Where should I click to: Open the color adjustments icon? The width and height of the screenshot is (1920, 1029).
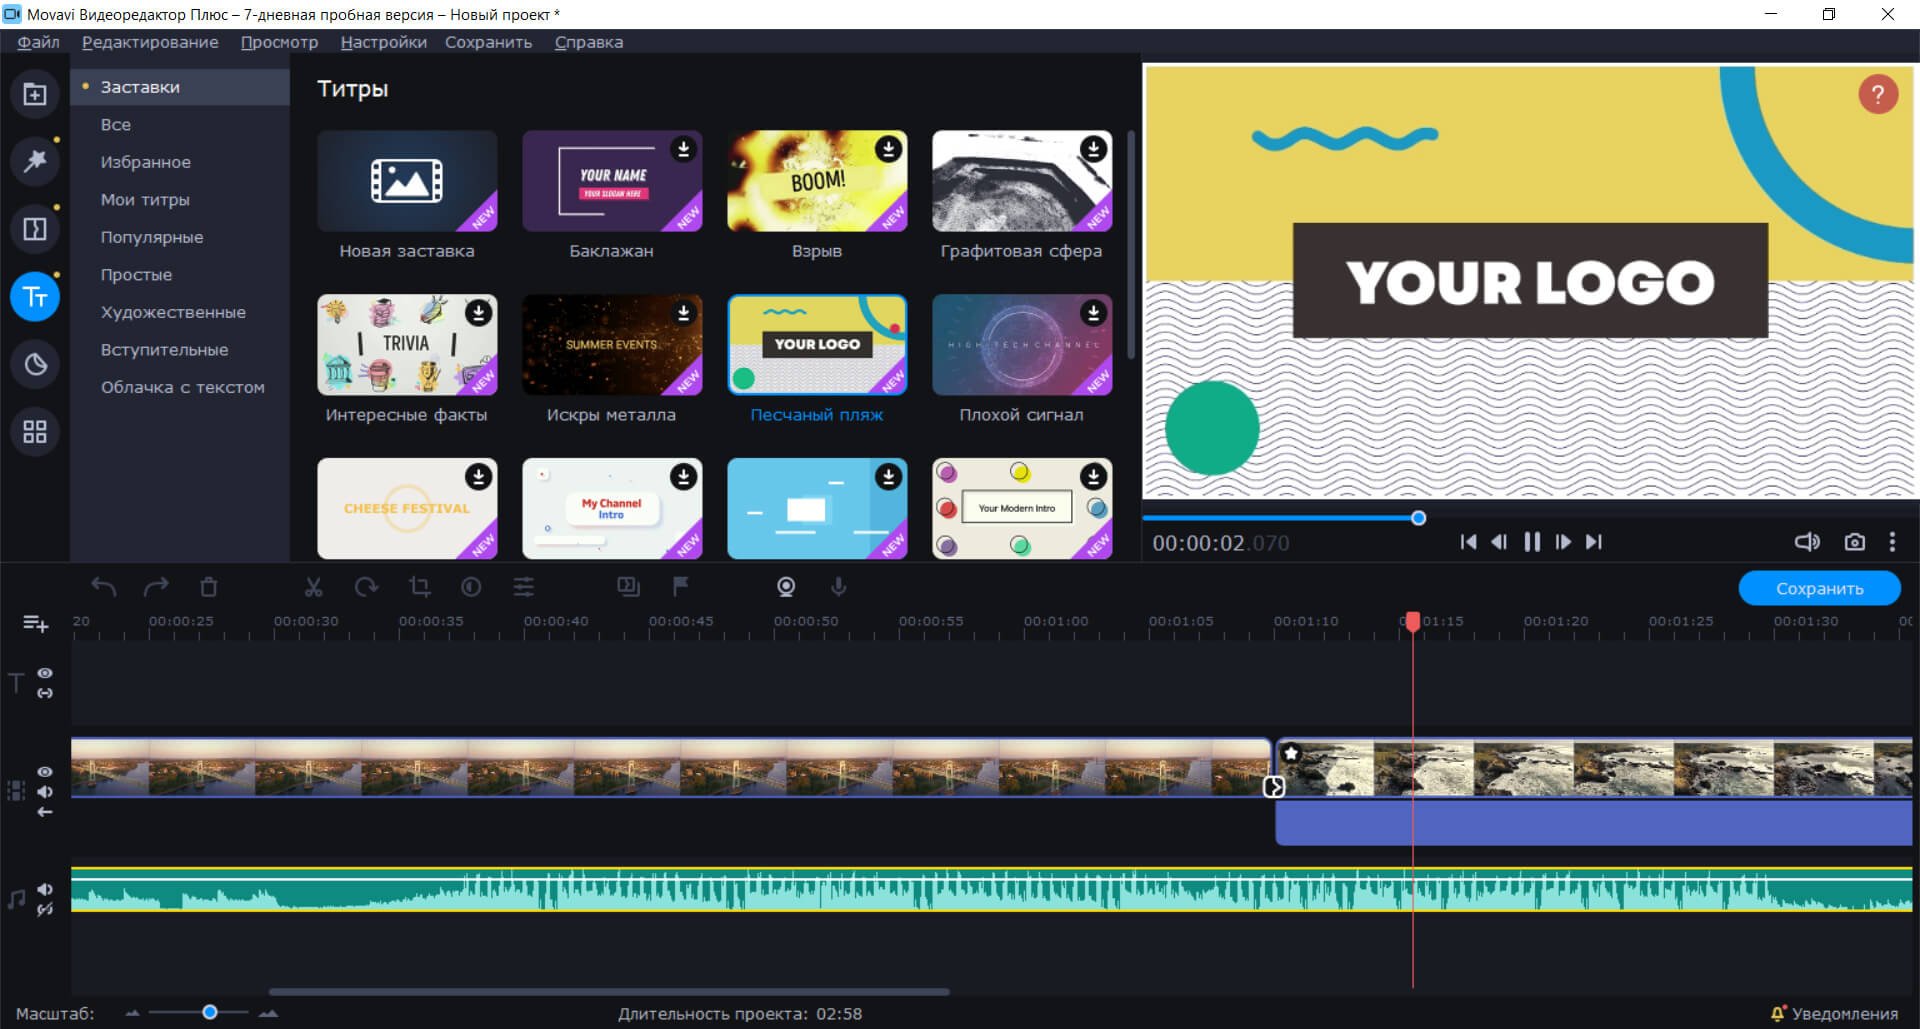coord(471,587)
